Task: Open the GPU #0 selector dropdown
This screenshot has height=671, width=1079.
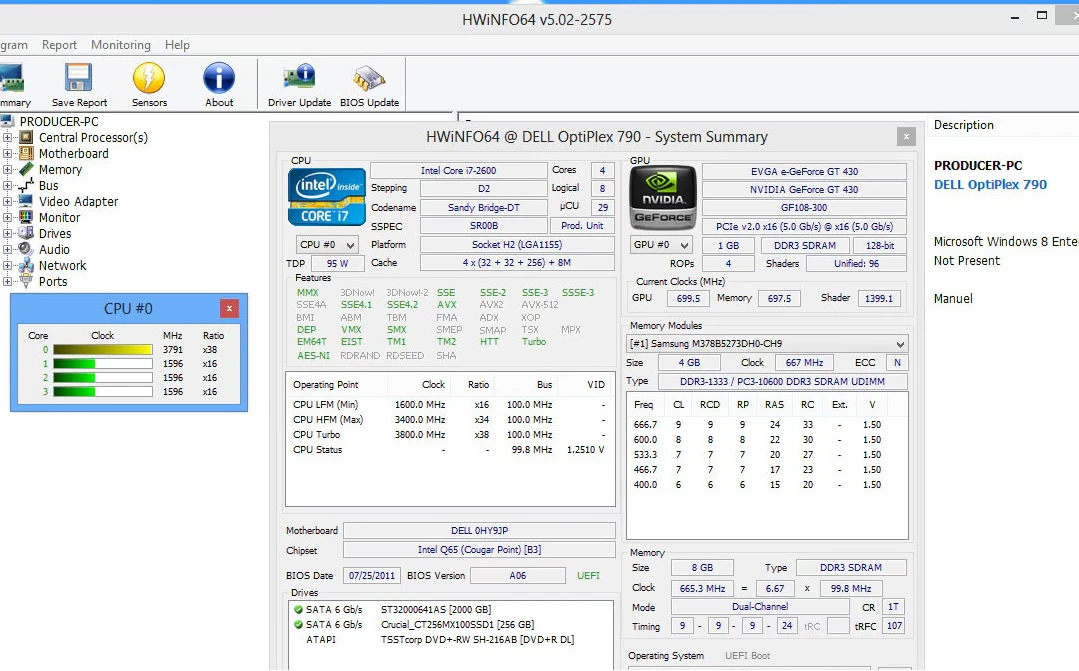Action: click(x=661, y=245)
